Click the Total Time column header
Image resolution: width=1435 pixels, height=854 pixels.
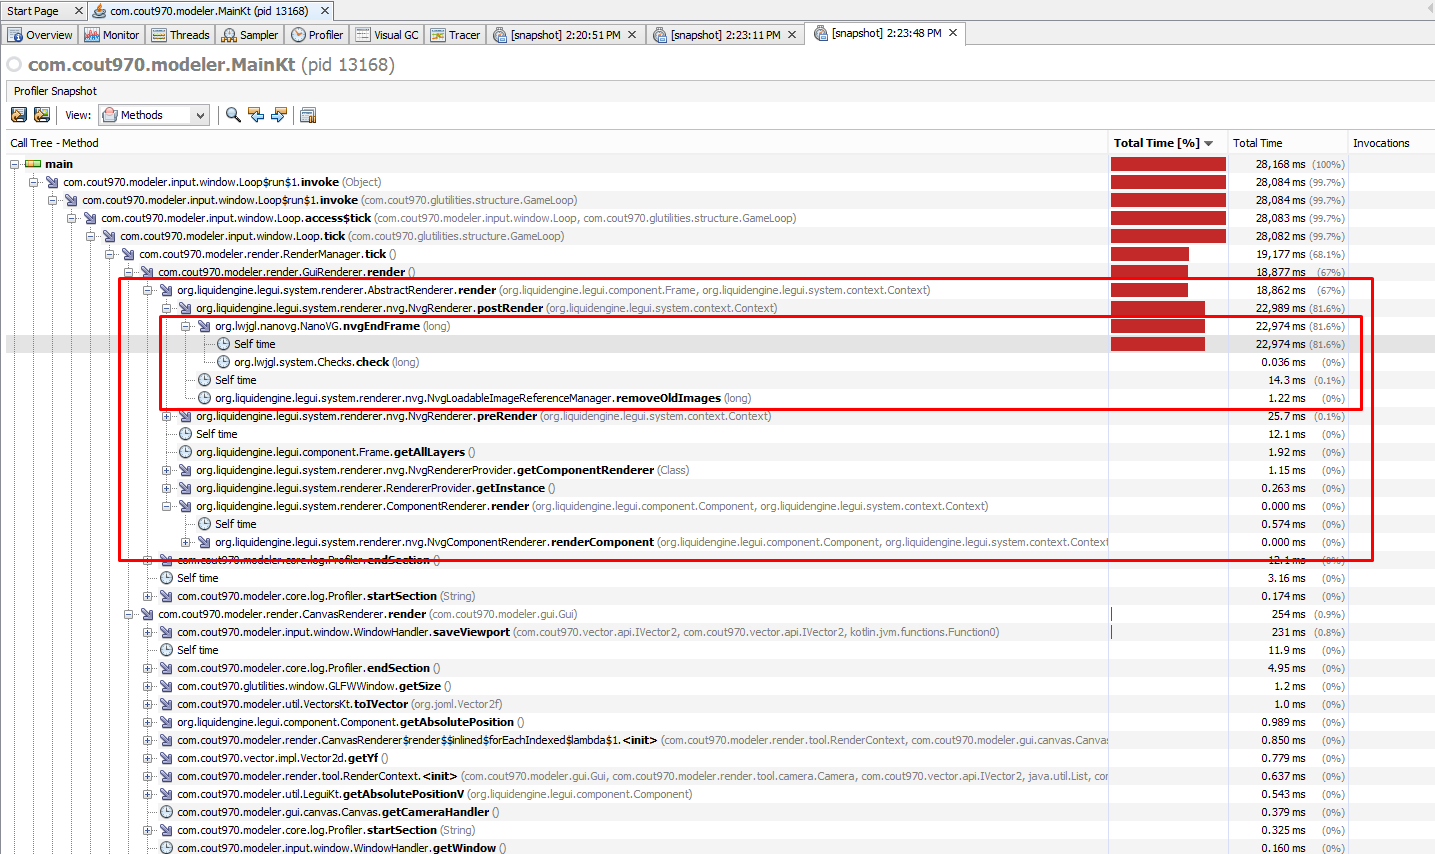pos(1288,143)
